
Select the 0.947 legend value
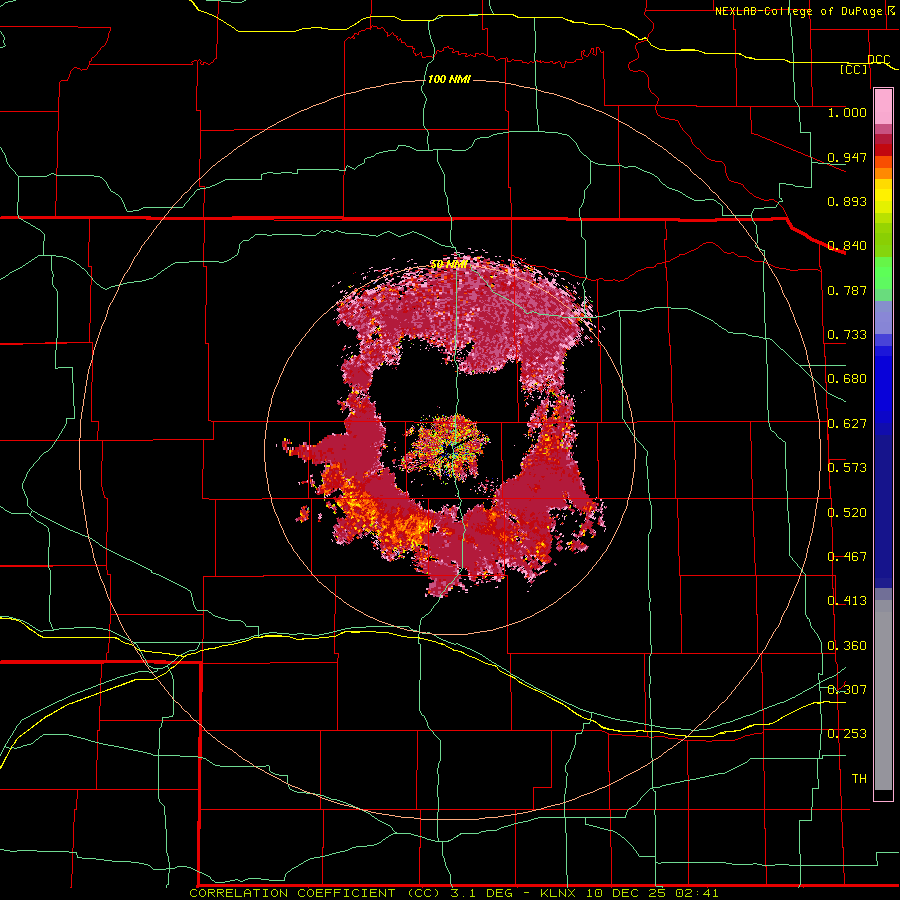click(847, 157)
